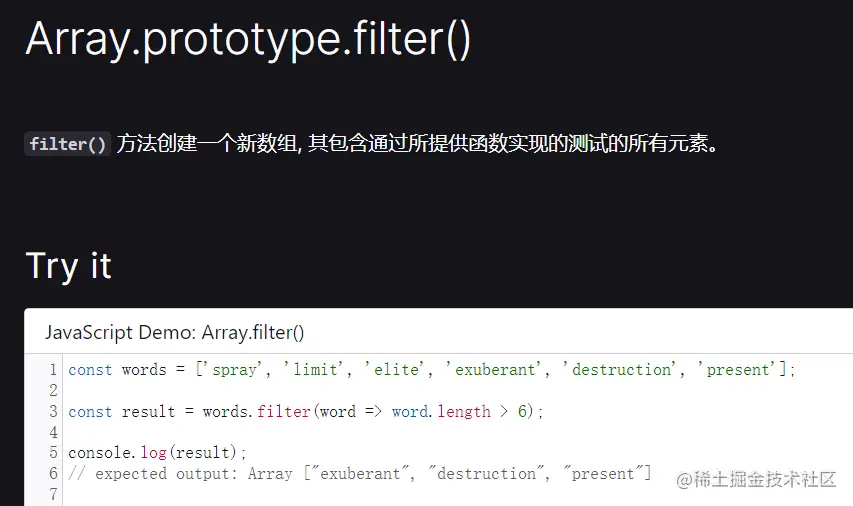Click the JavaScript Demo: Array.filter() title
Viewport: 853px width, 506px height.
pyautogui.click(x=174, y=333)
